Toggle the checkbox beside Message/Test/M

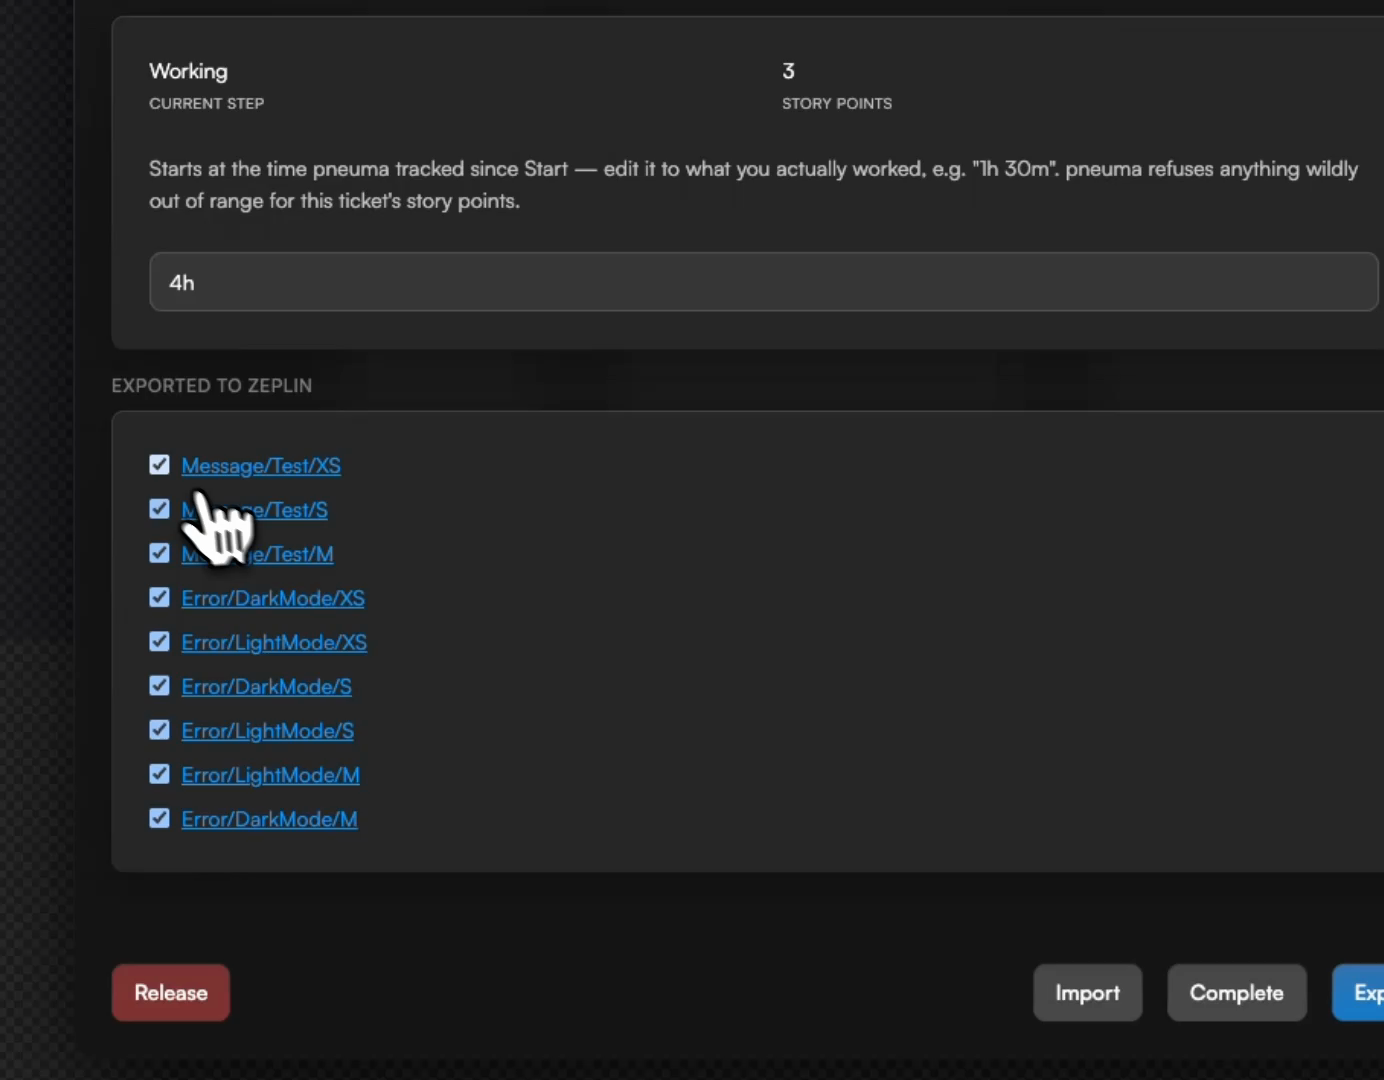tap(159, 553)
